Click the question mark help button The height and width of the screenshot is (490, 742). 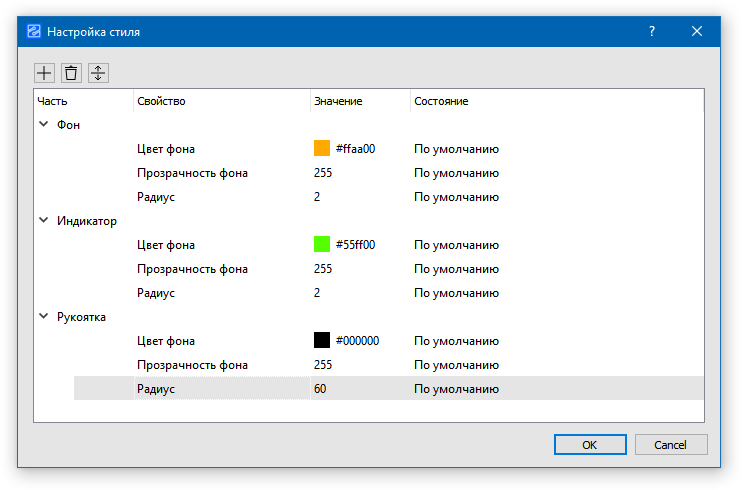652,31
